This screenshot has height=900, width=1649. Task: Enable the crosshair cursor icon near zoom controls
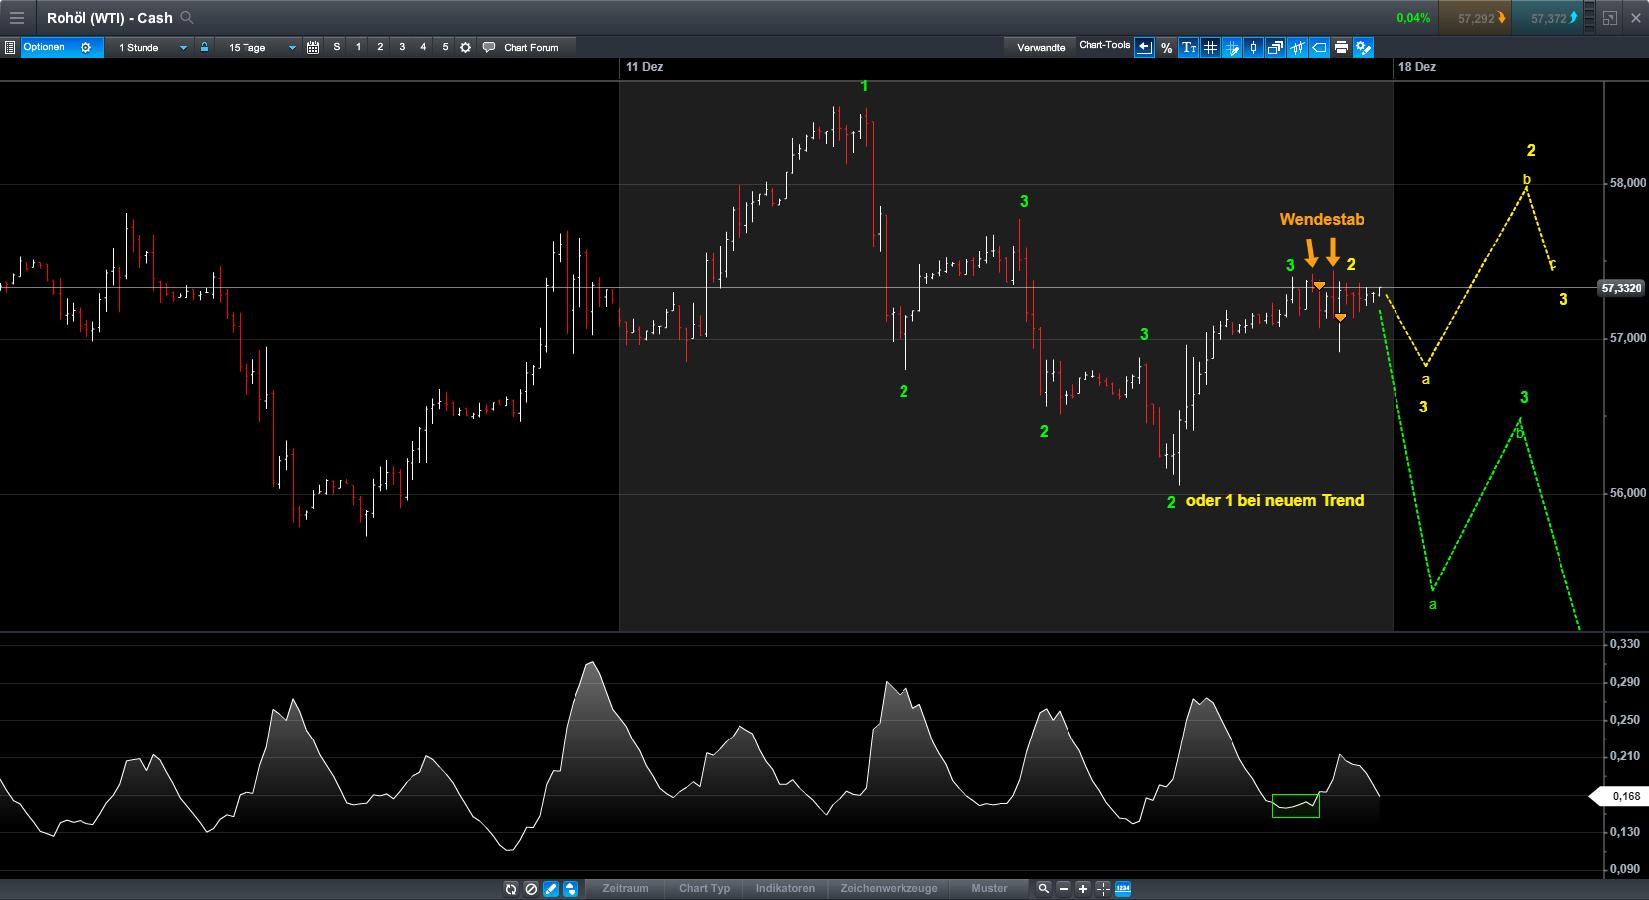pyautogui.click(x=1101, y=888)
